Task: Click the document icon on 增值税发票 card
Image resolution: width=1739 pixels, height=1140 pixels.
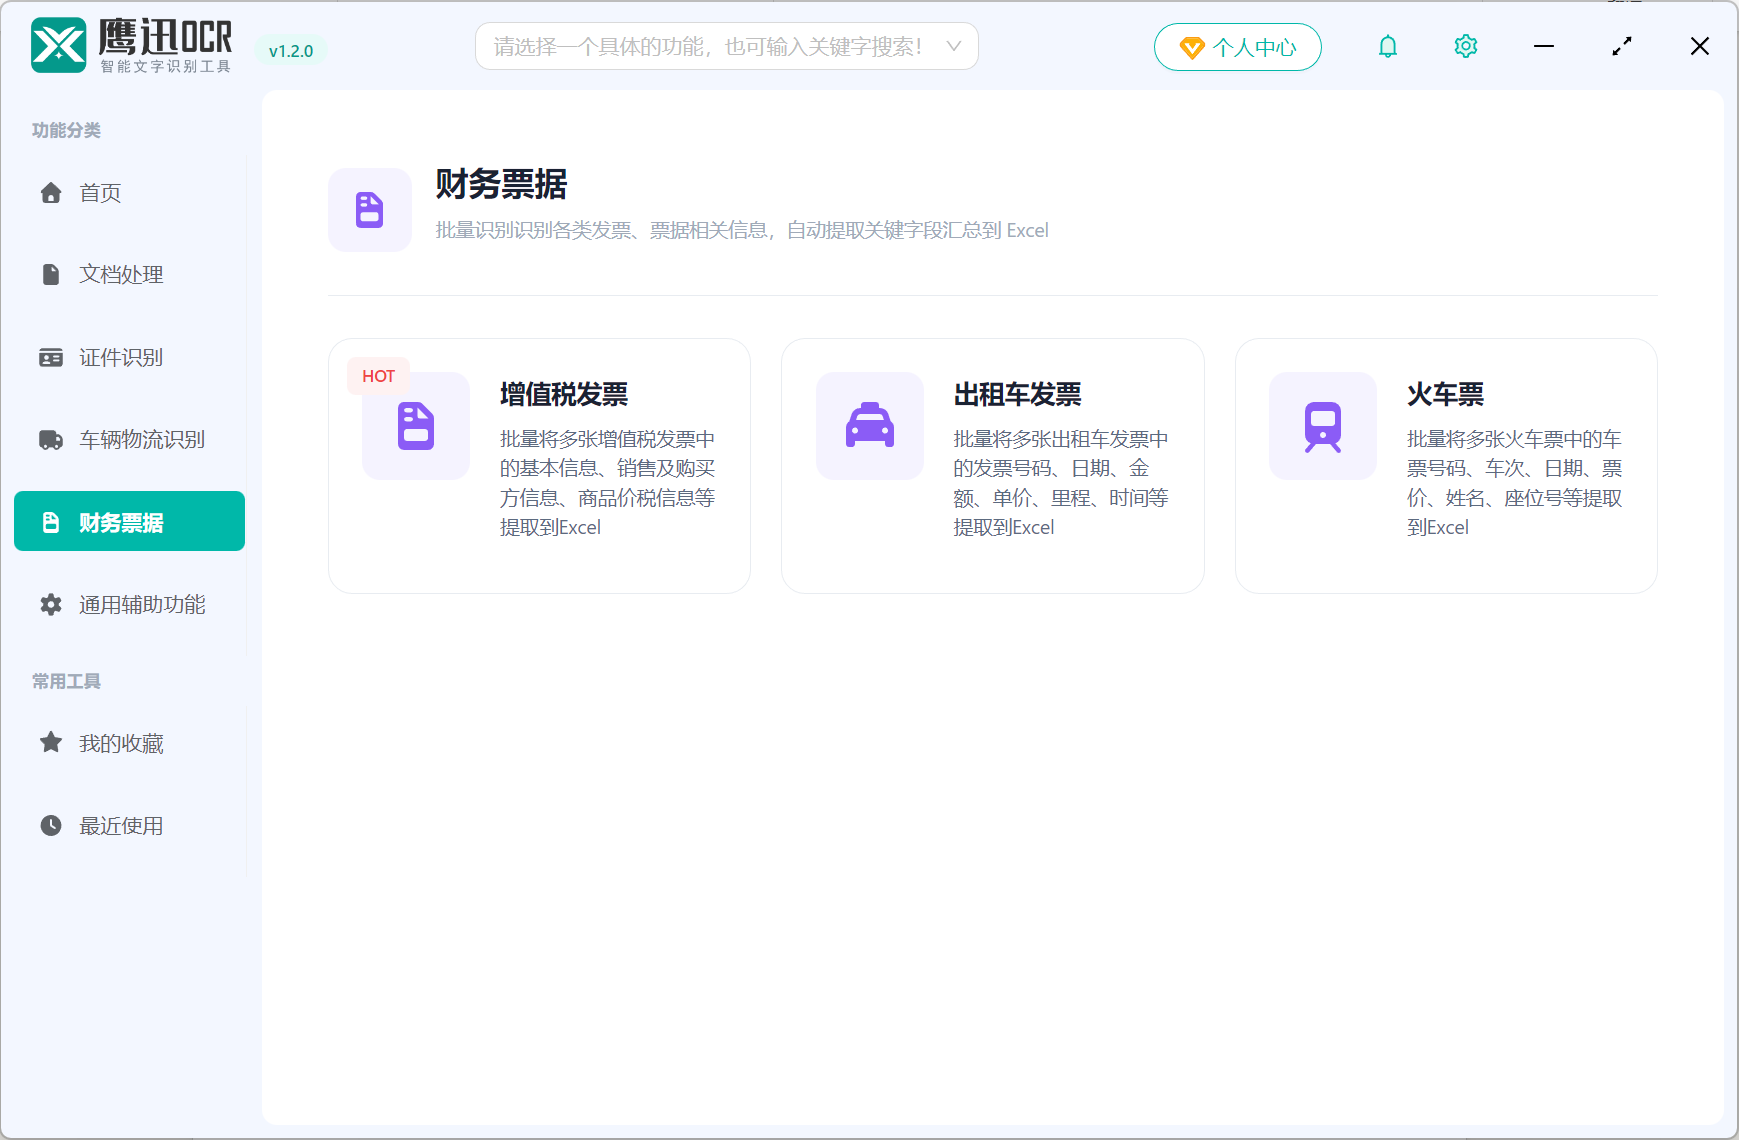Action: pyautogui.click(x=415, y=426)
